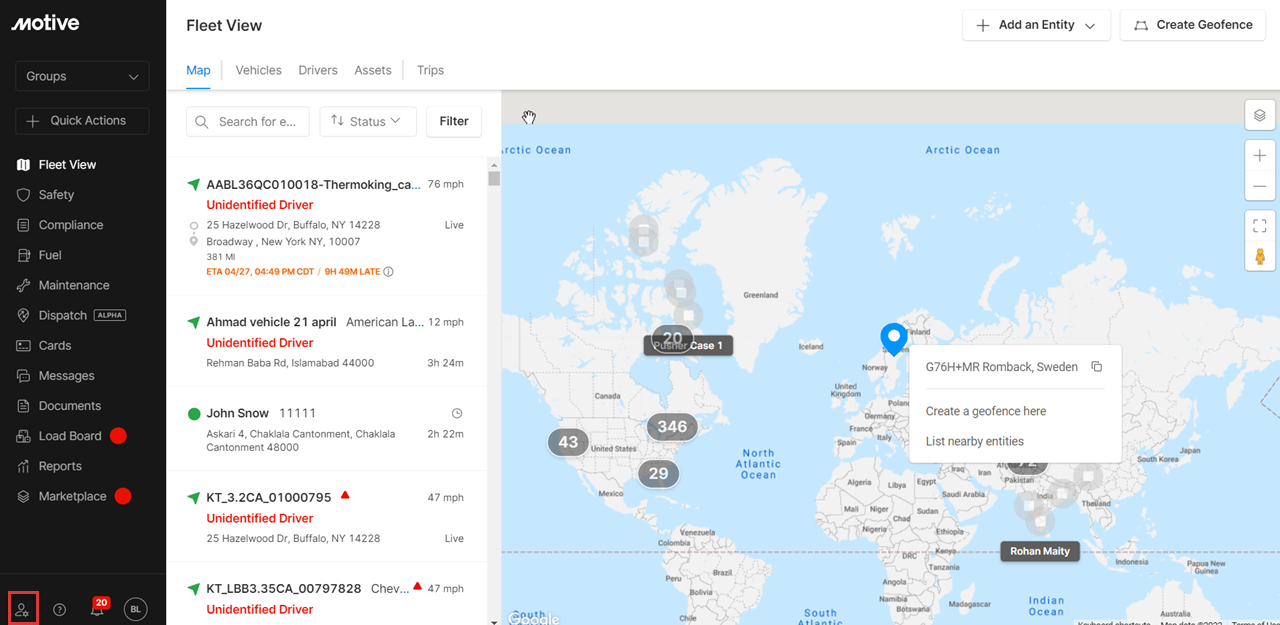
Task: Click the Filter button
Action: (454, 121)
